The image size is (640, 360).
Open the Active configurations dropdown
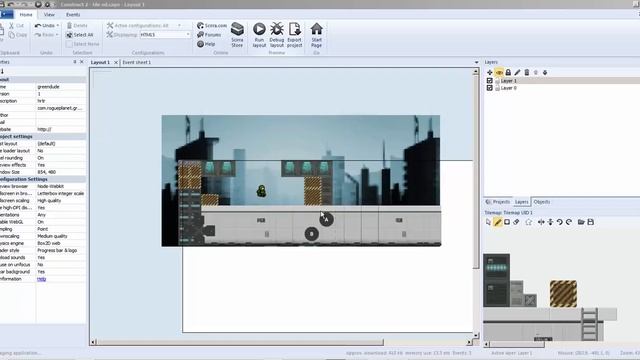[x=179, y=25]
